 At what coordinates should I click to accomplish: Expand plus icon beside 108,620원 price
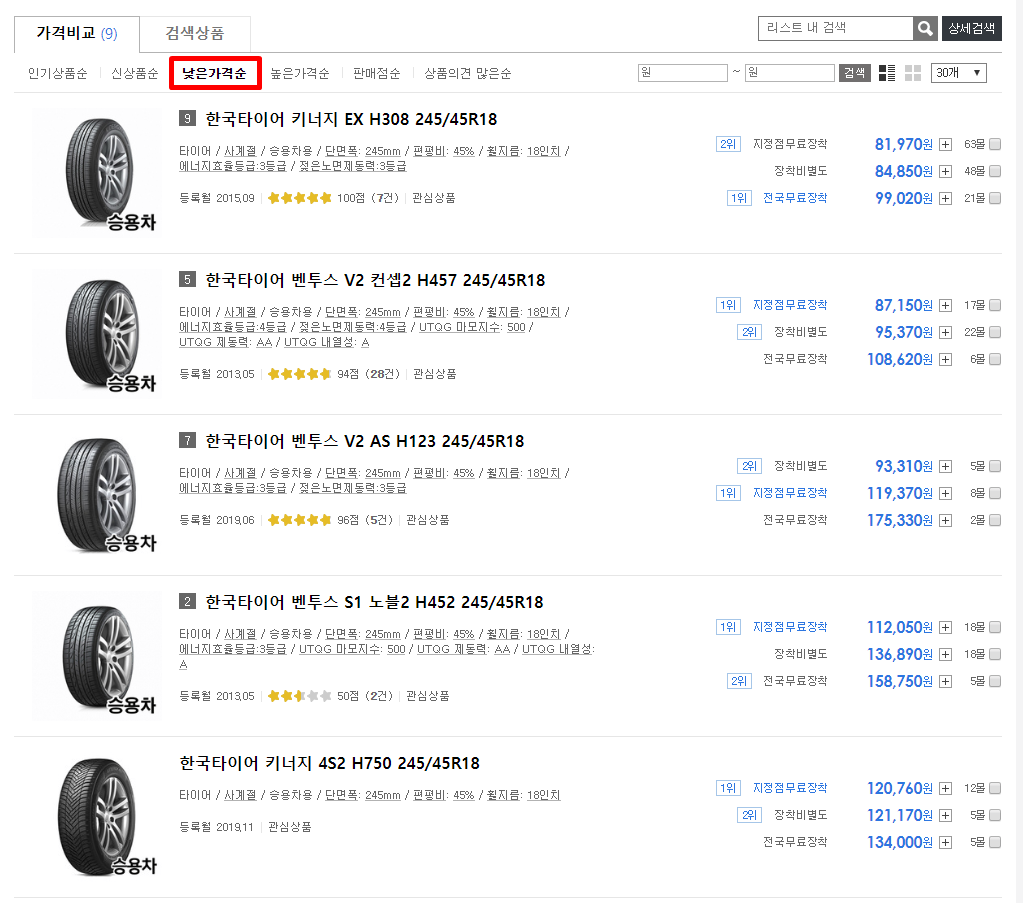945,360
